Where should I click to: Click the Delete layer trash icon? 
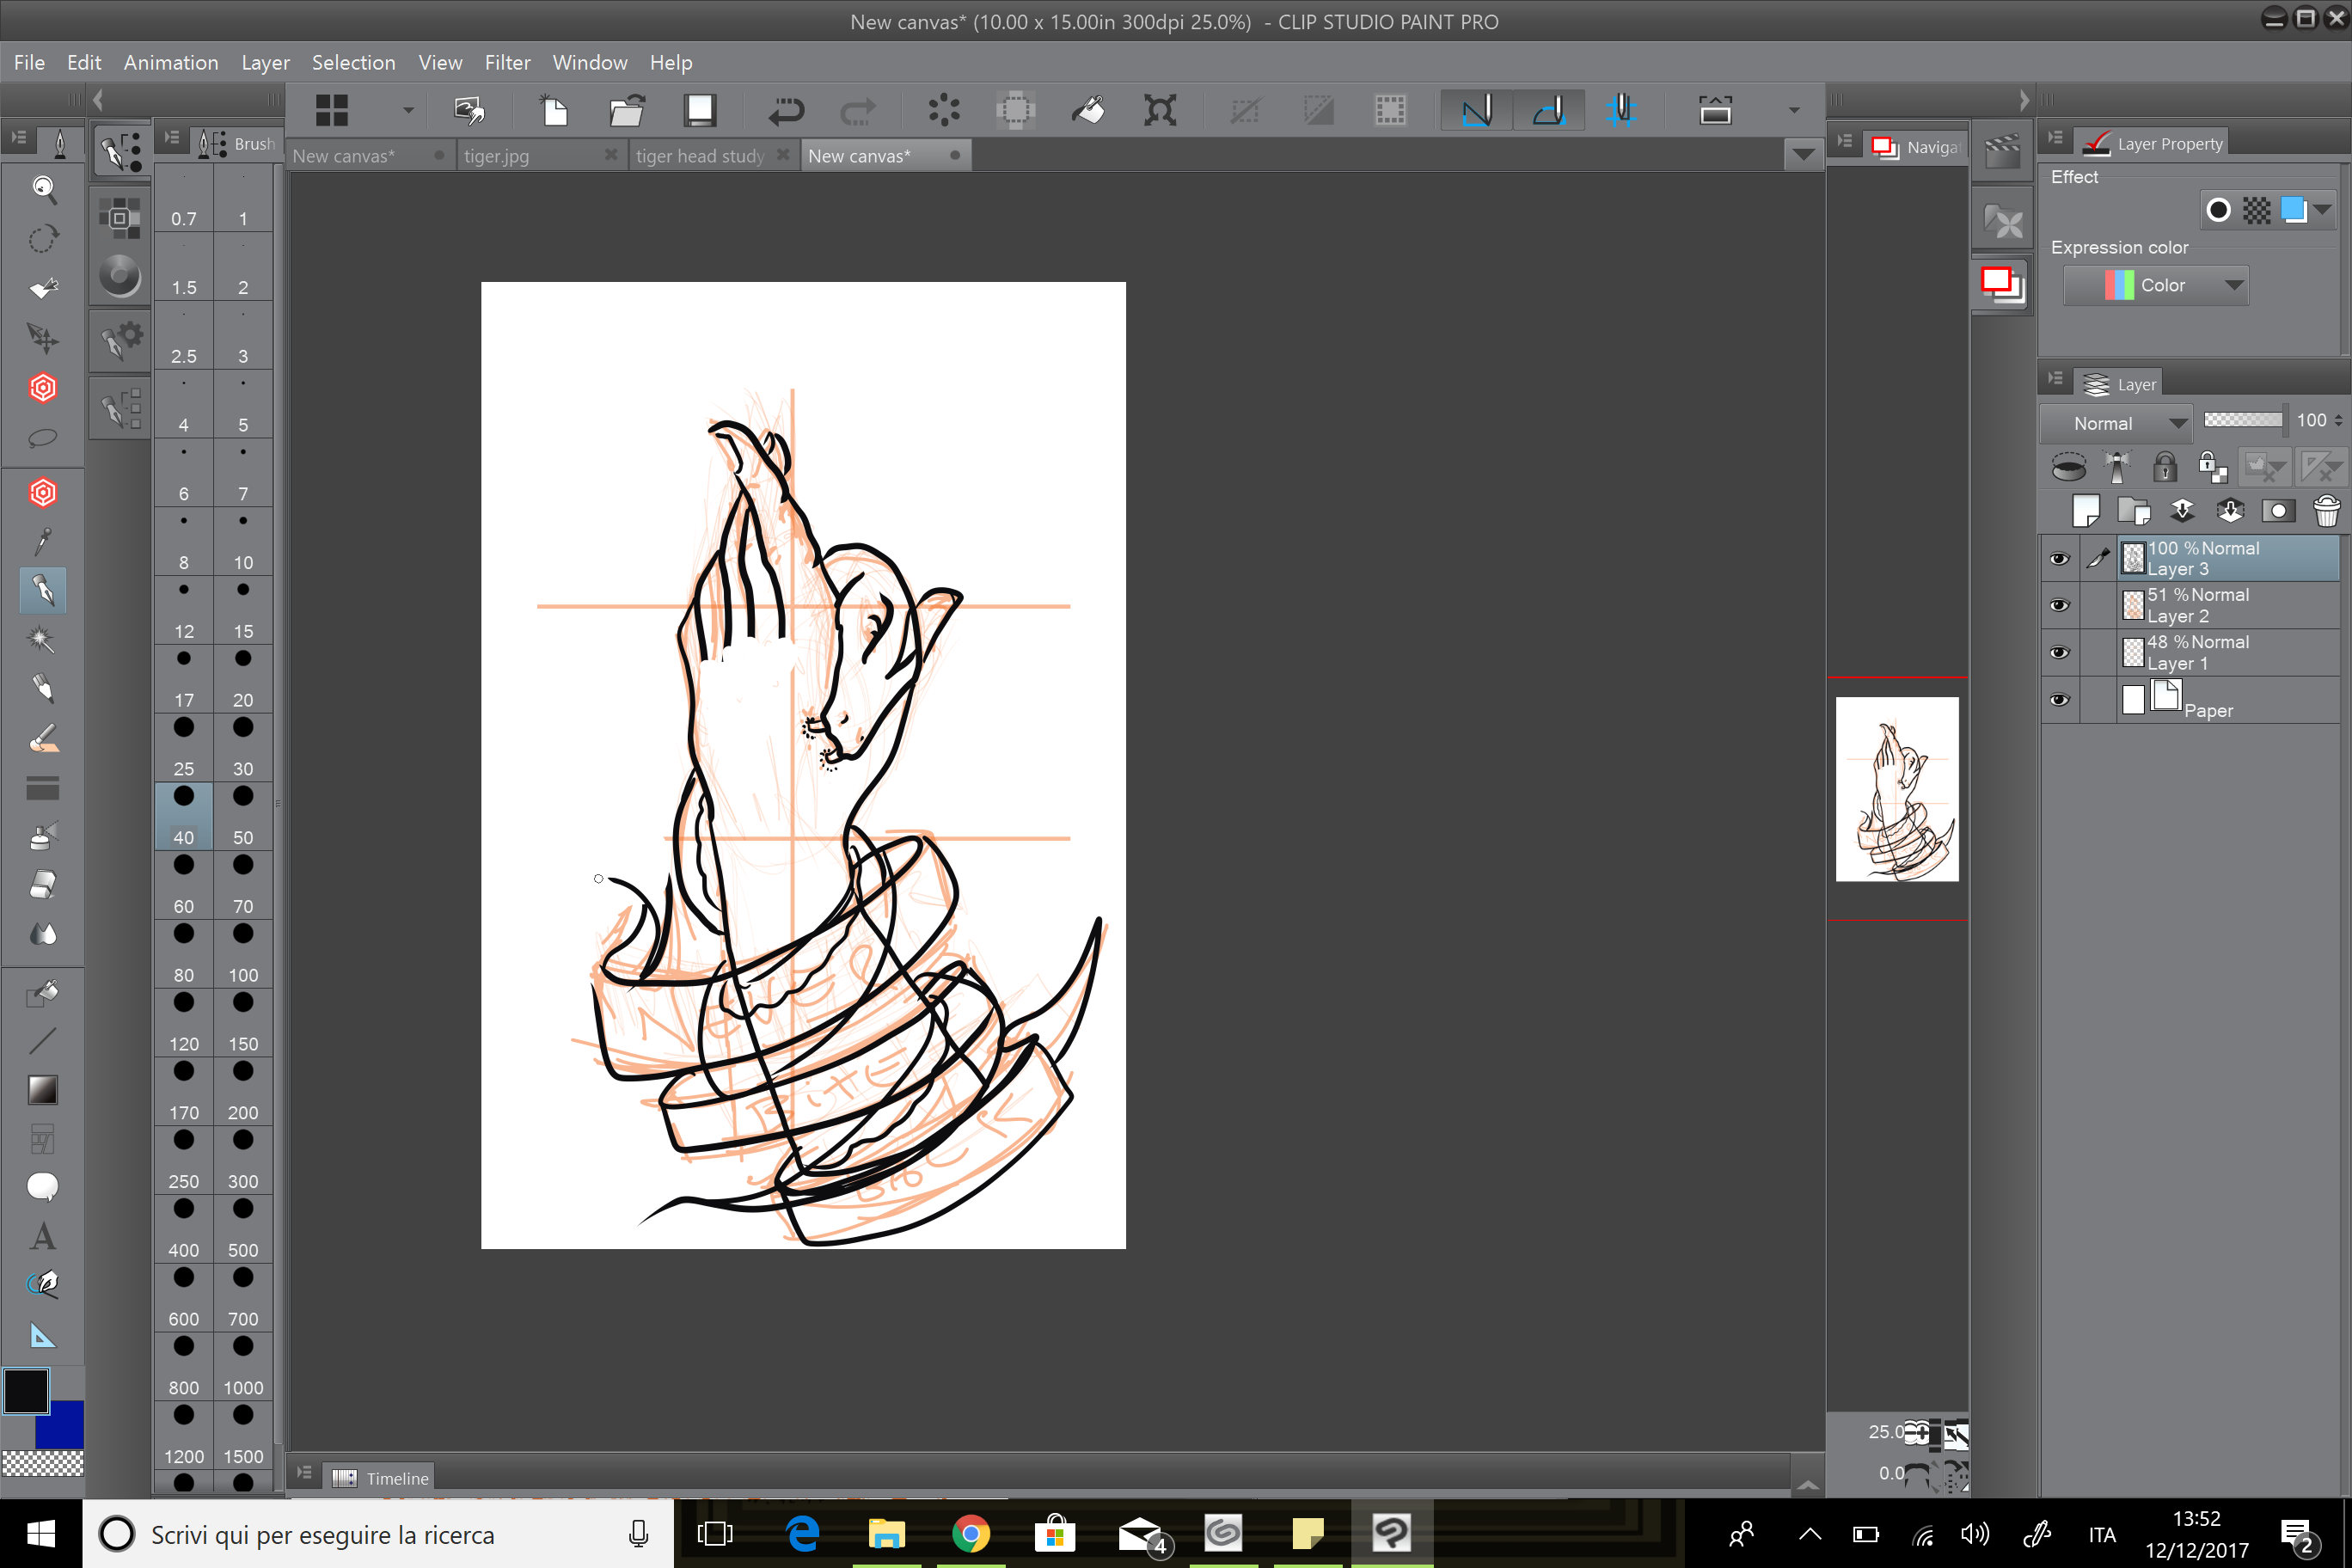pyautogui.click(x=2327, y=510)
